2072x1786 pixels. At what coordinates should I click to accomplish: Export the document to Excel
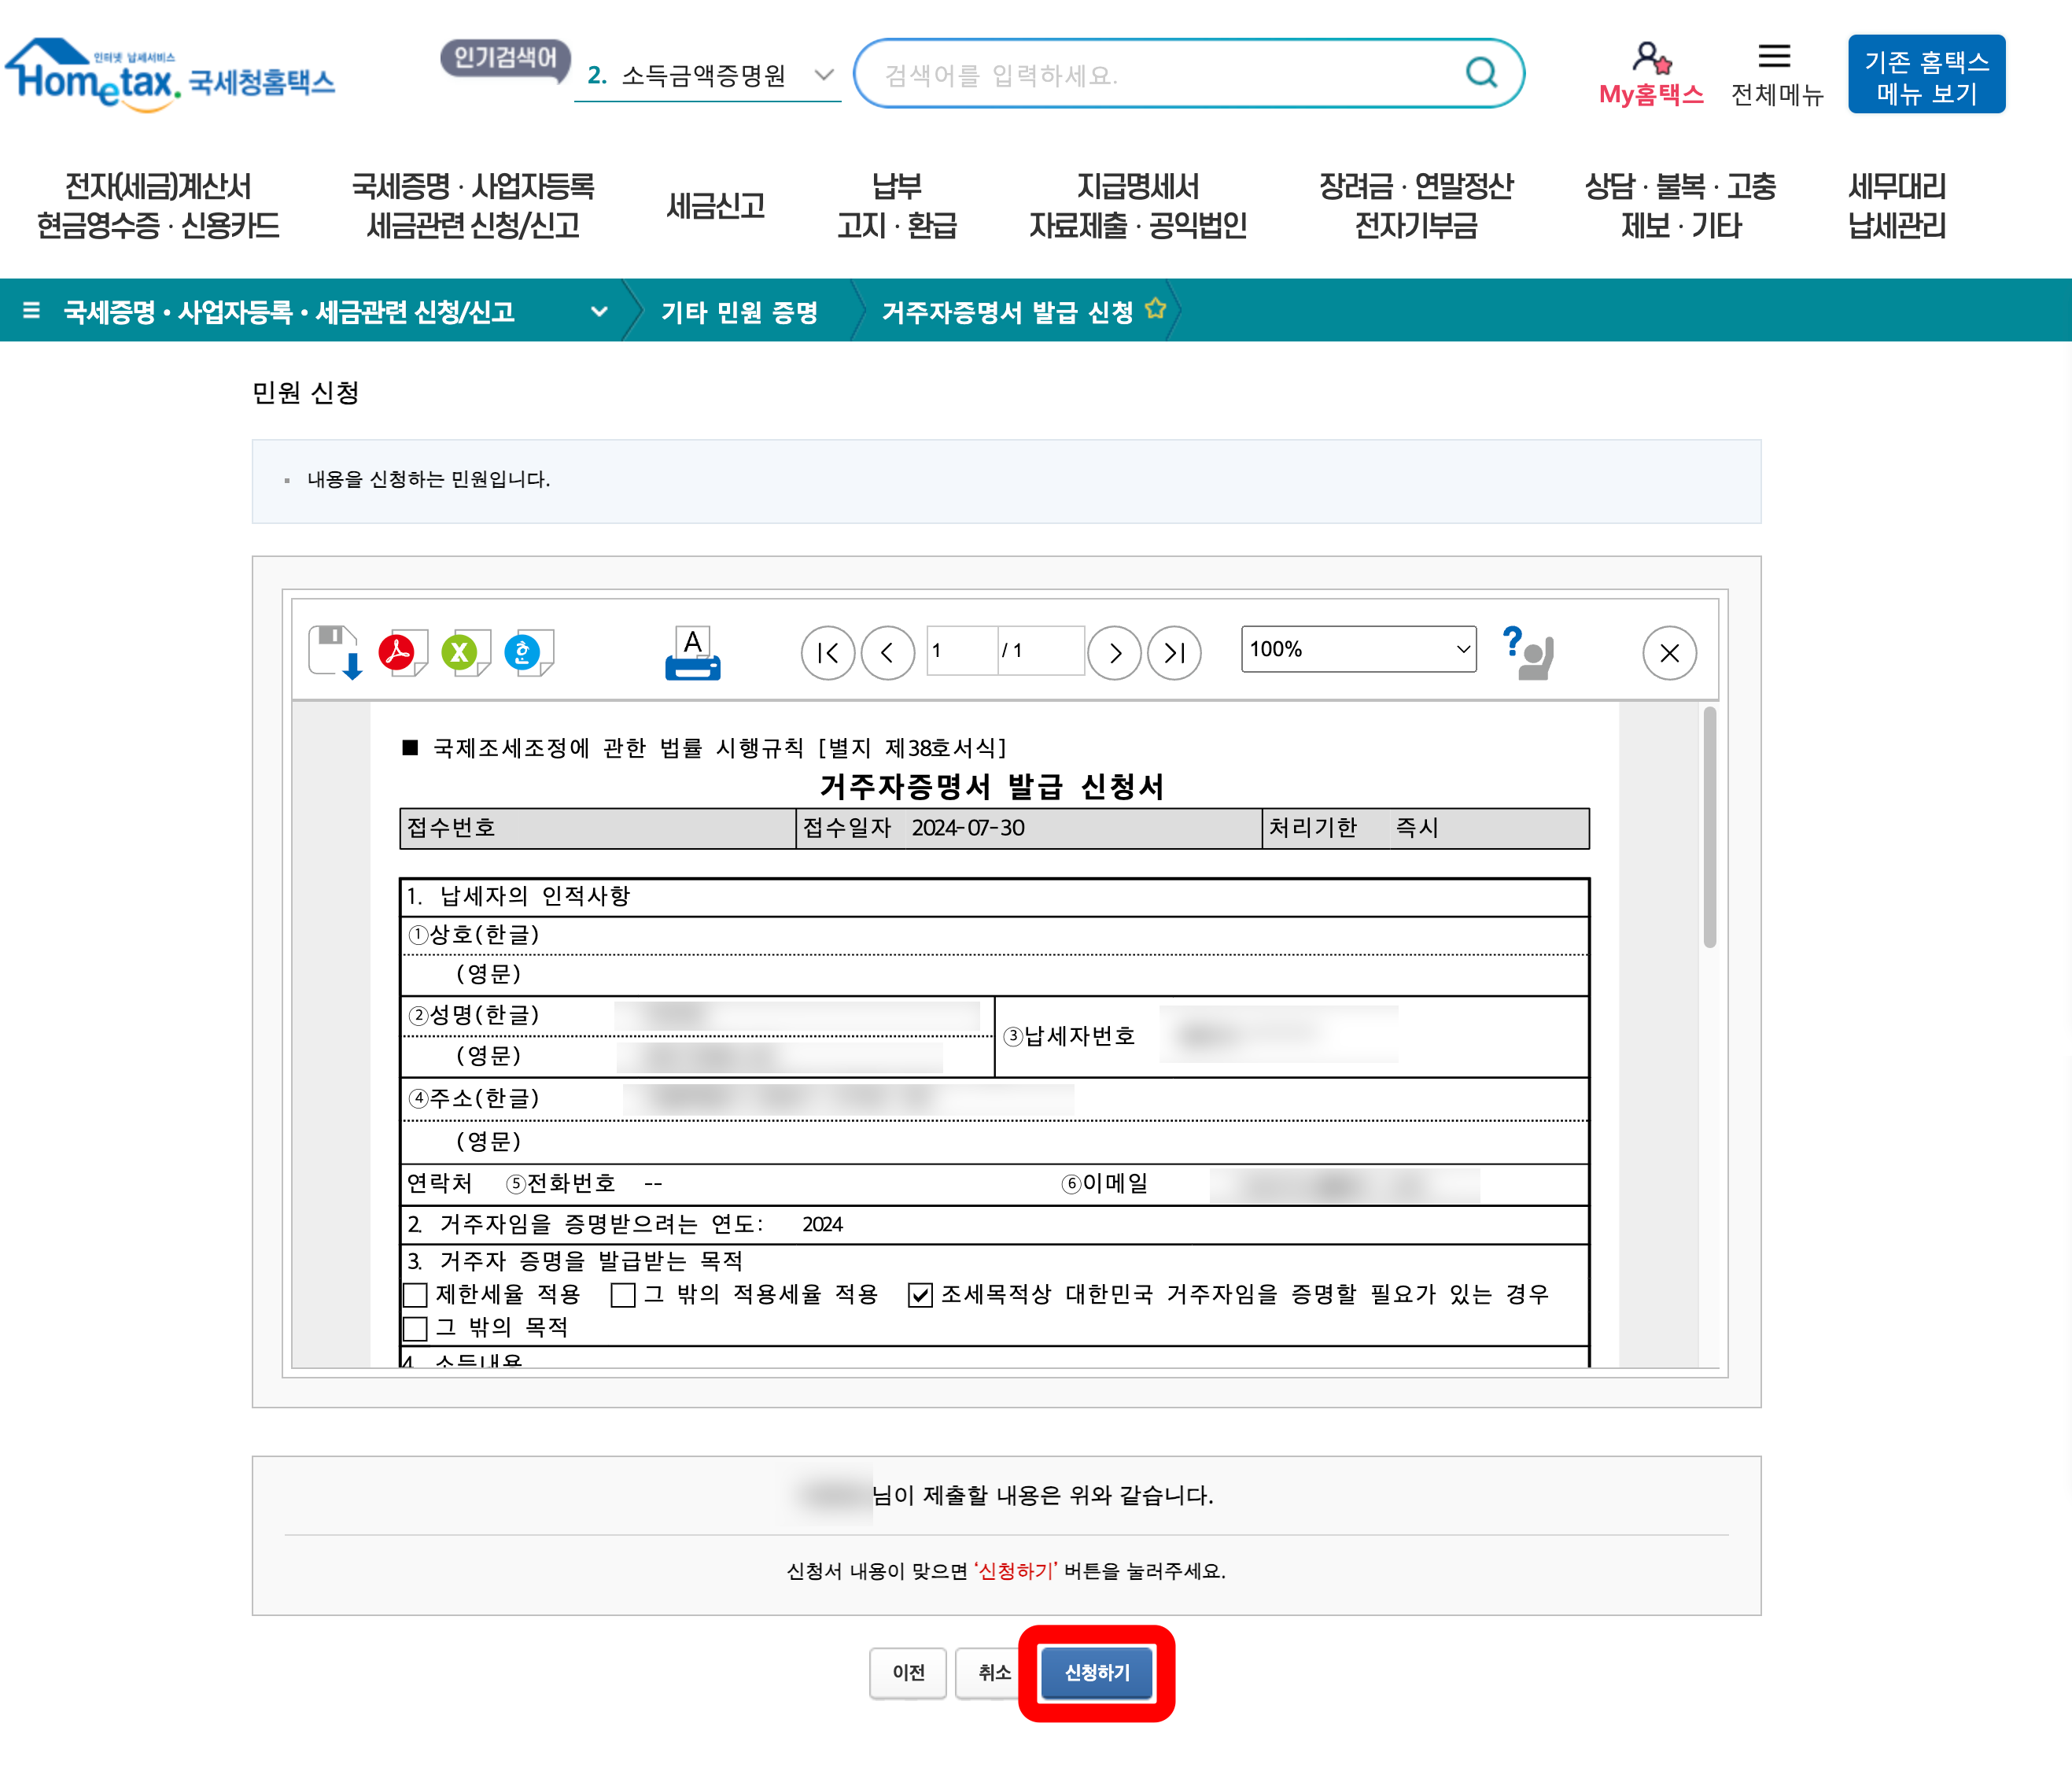[465, 653]
